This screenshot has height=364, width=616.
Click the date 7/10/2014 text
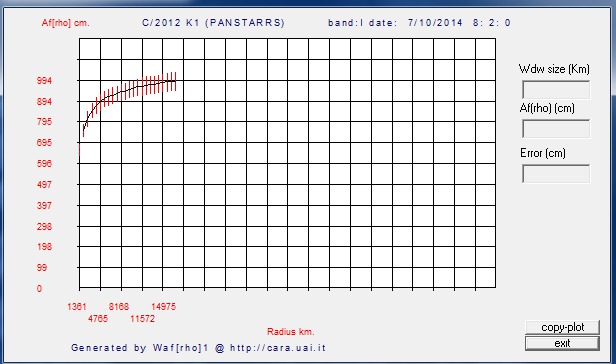(x=435, y=23)
